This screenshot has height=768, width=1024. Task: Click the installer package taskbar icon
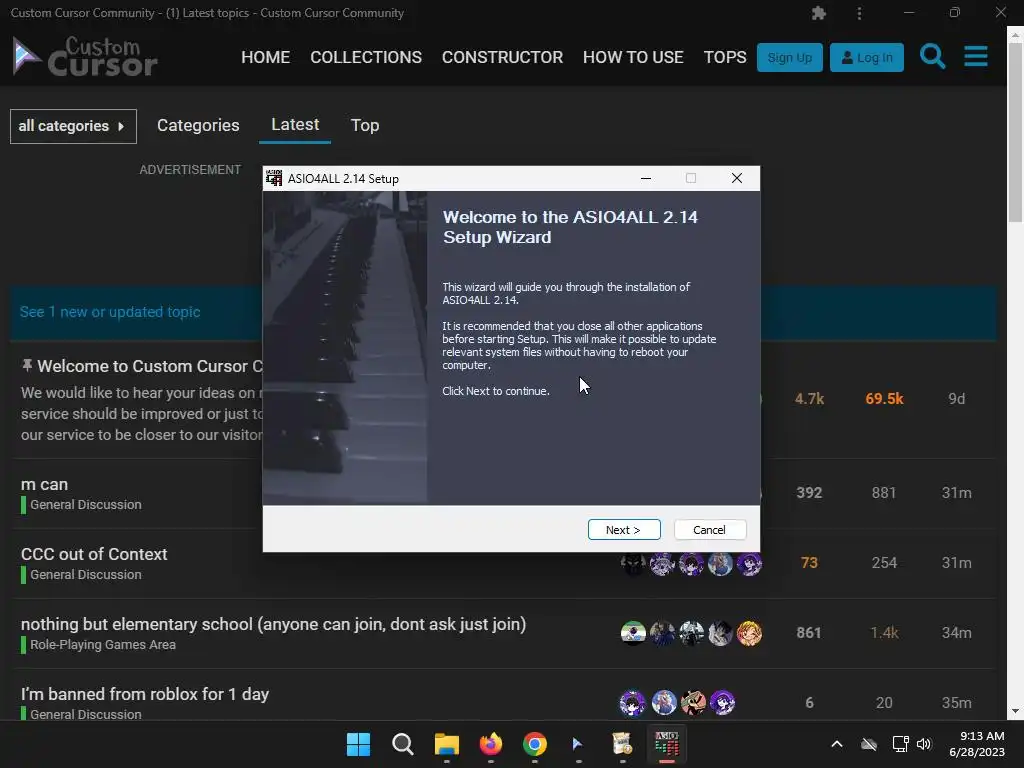coord(622,744)
